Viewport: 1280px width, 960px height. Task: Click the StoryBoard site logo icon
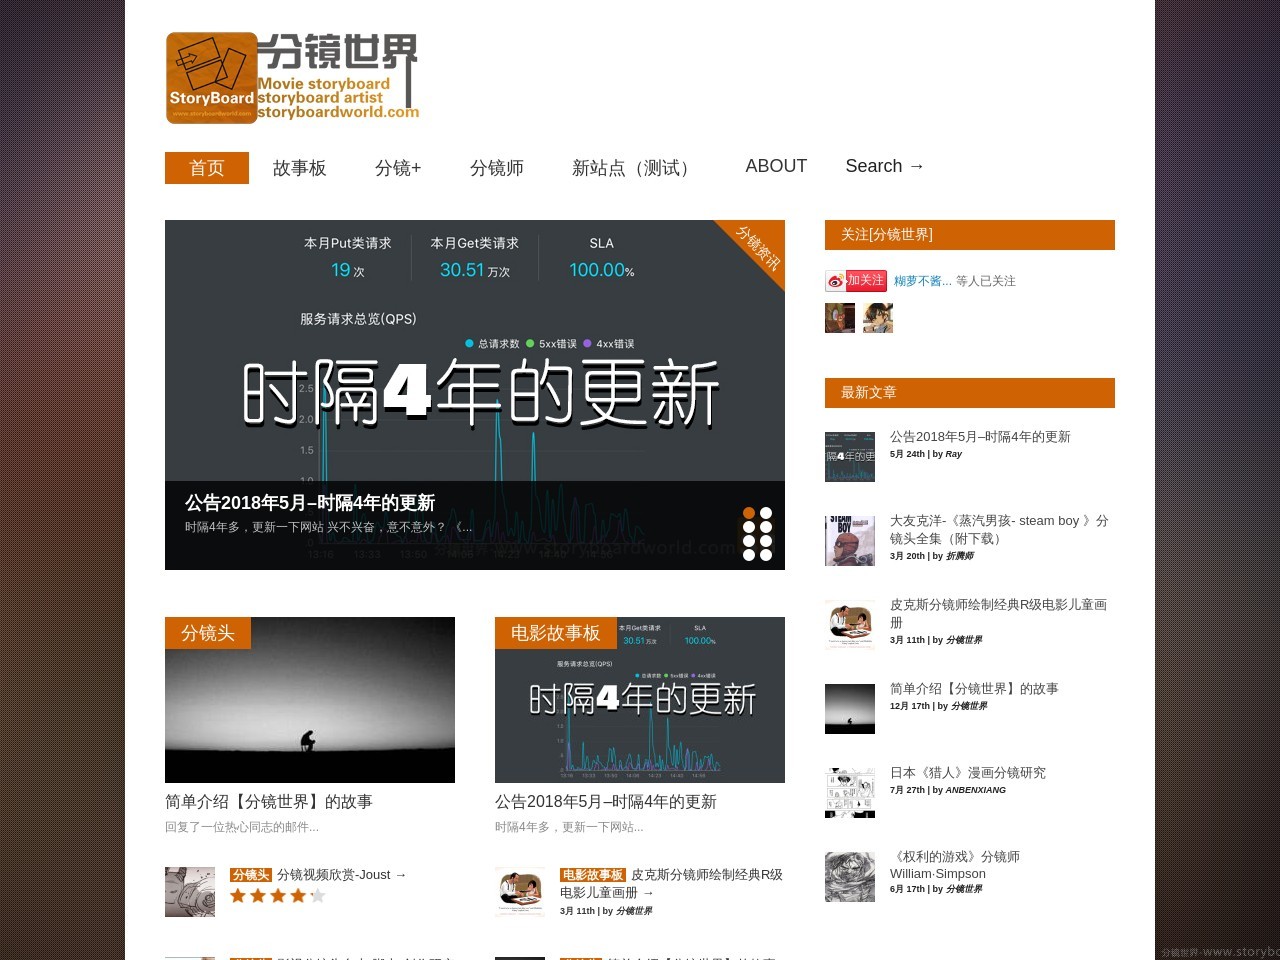pos(210,78)
